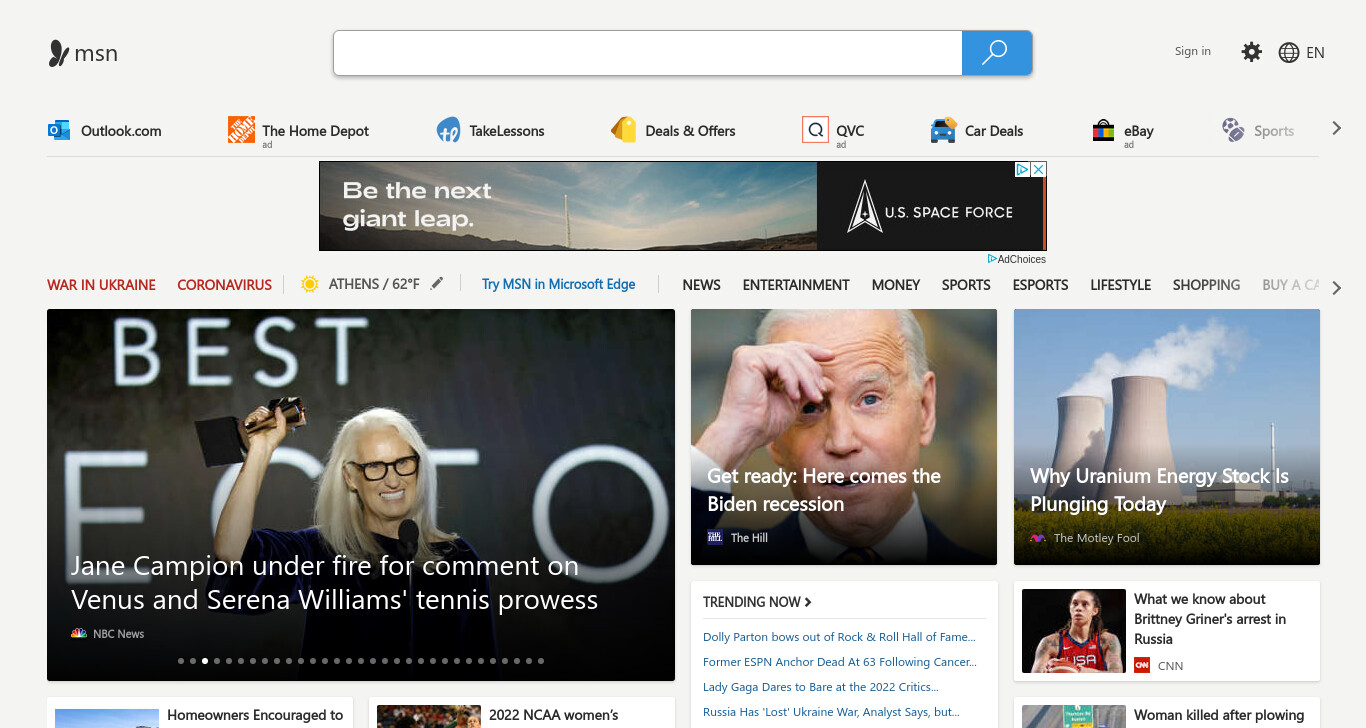Select the SHOPPING menu item
Screen dimensions: 1366x728
pos(1206,285)
